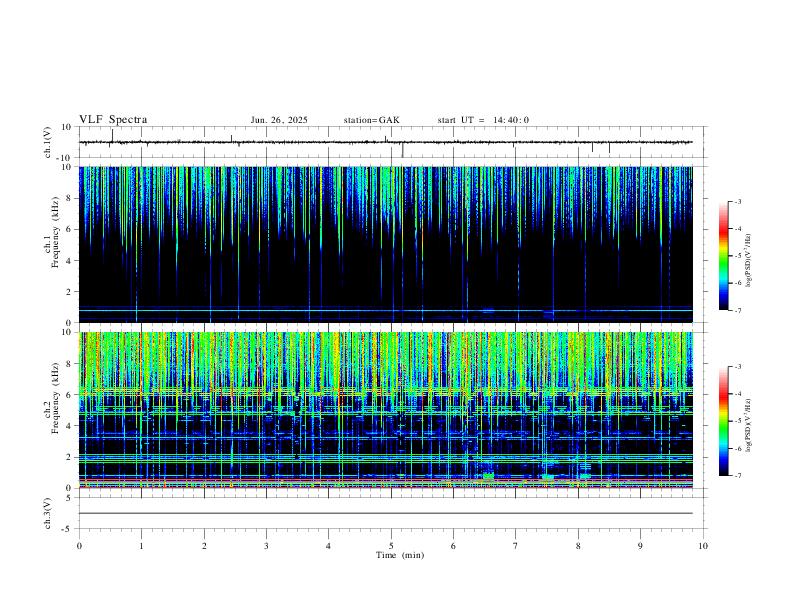This screenshot has height=612, width=792.
Task: Click the "ch.1(V)" waveform axis label
Action: (x=48, y=142)
